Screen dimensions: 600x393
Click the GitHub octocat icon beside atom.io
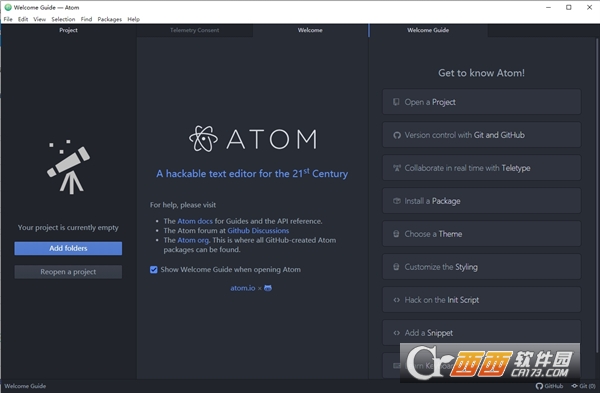click(x=268, y=288)
